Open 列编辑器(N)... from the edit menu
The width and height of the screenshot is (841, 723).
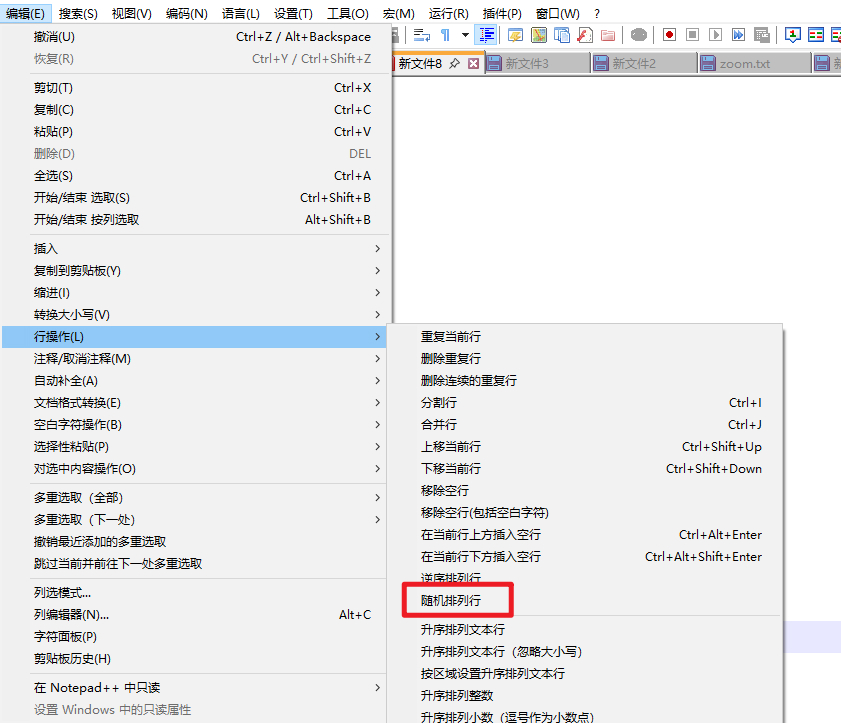[x=195, y=615]
